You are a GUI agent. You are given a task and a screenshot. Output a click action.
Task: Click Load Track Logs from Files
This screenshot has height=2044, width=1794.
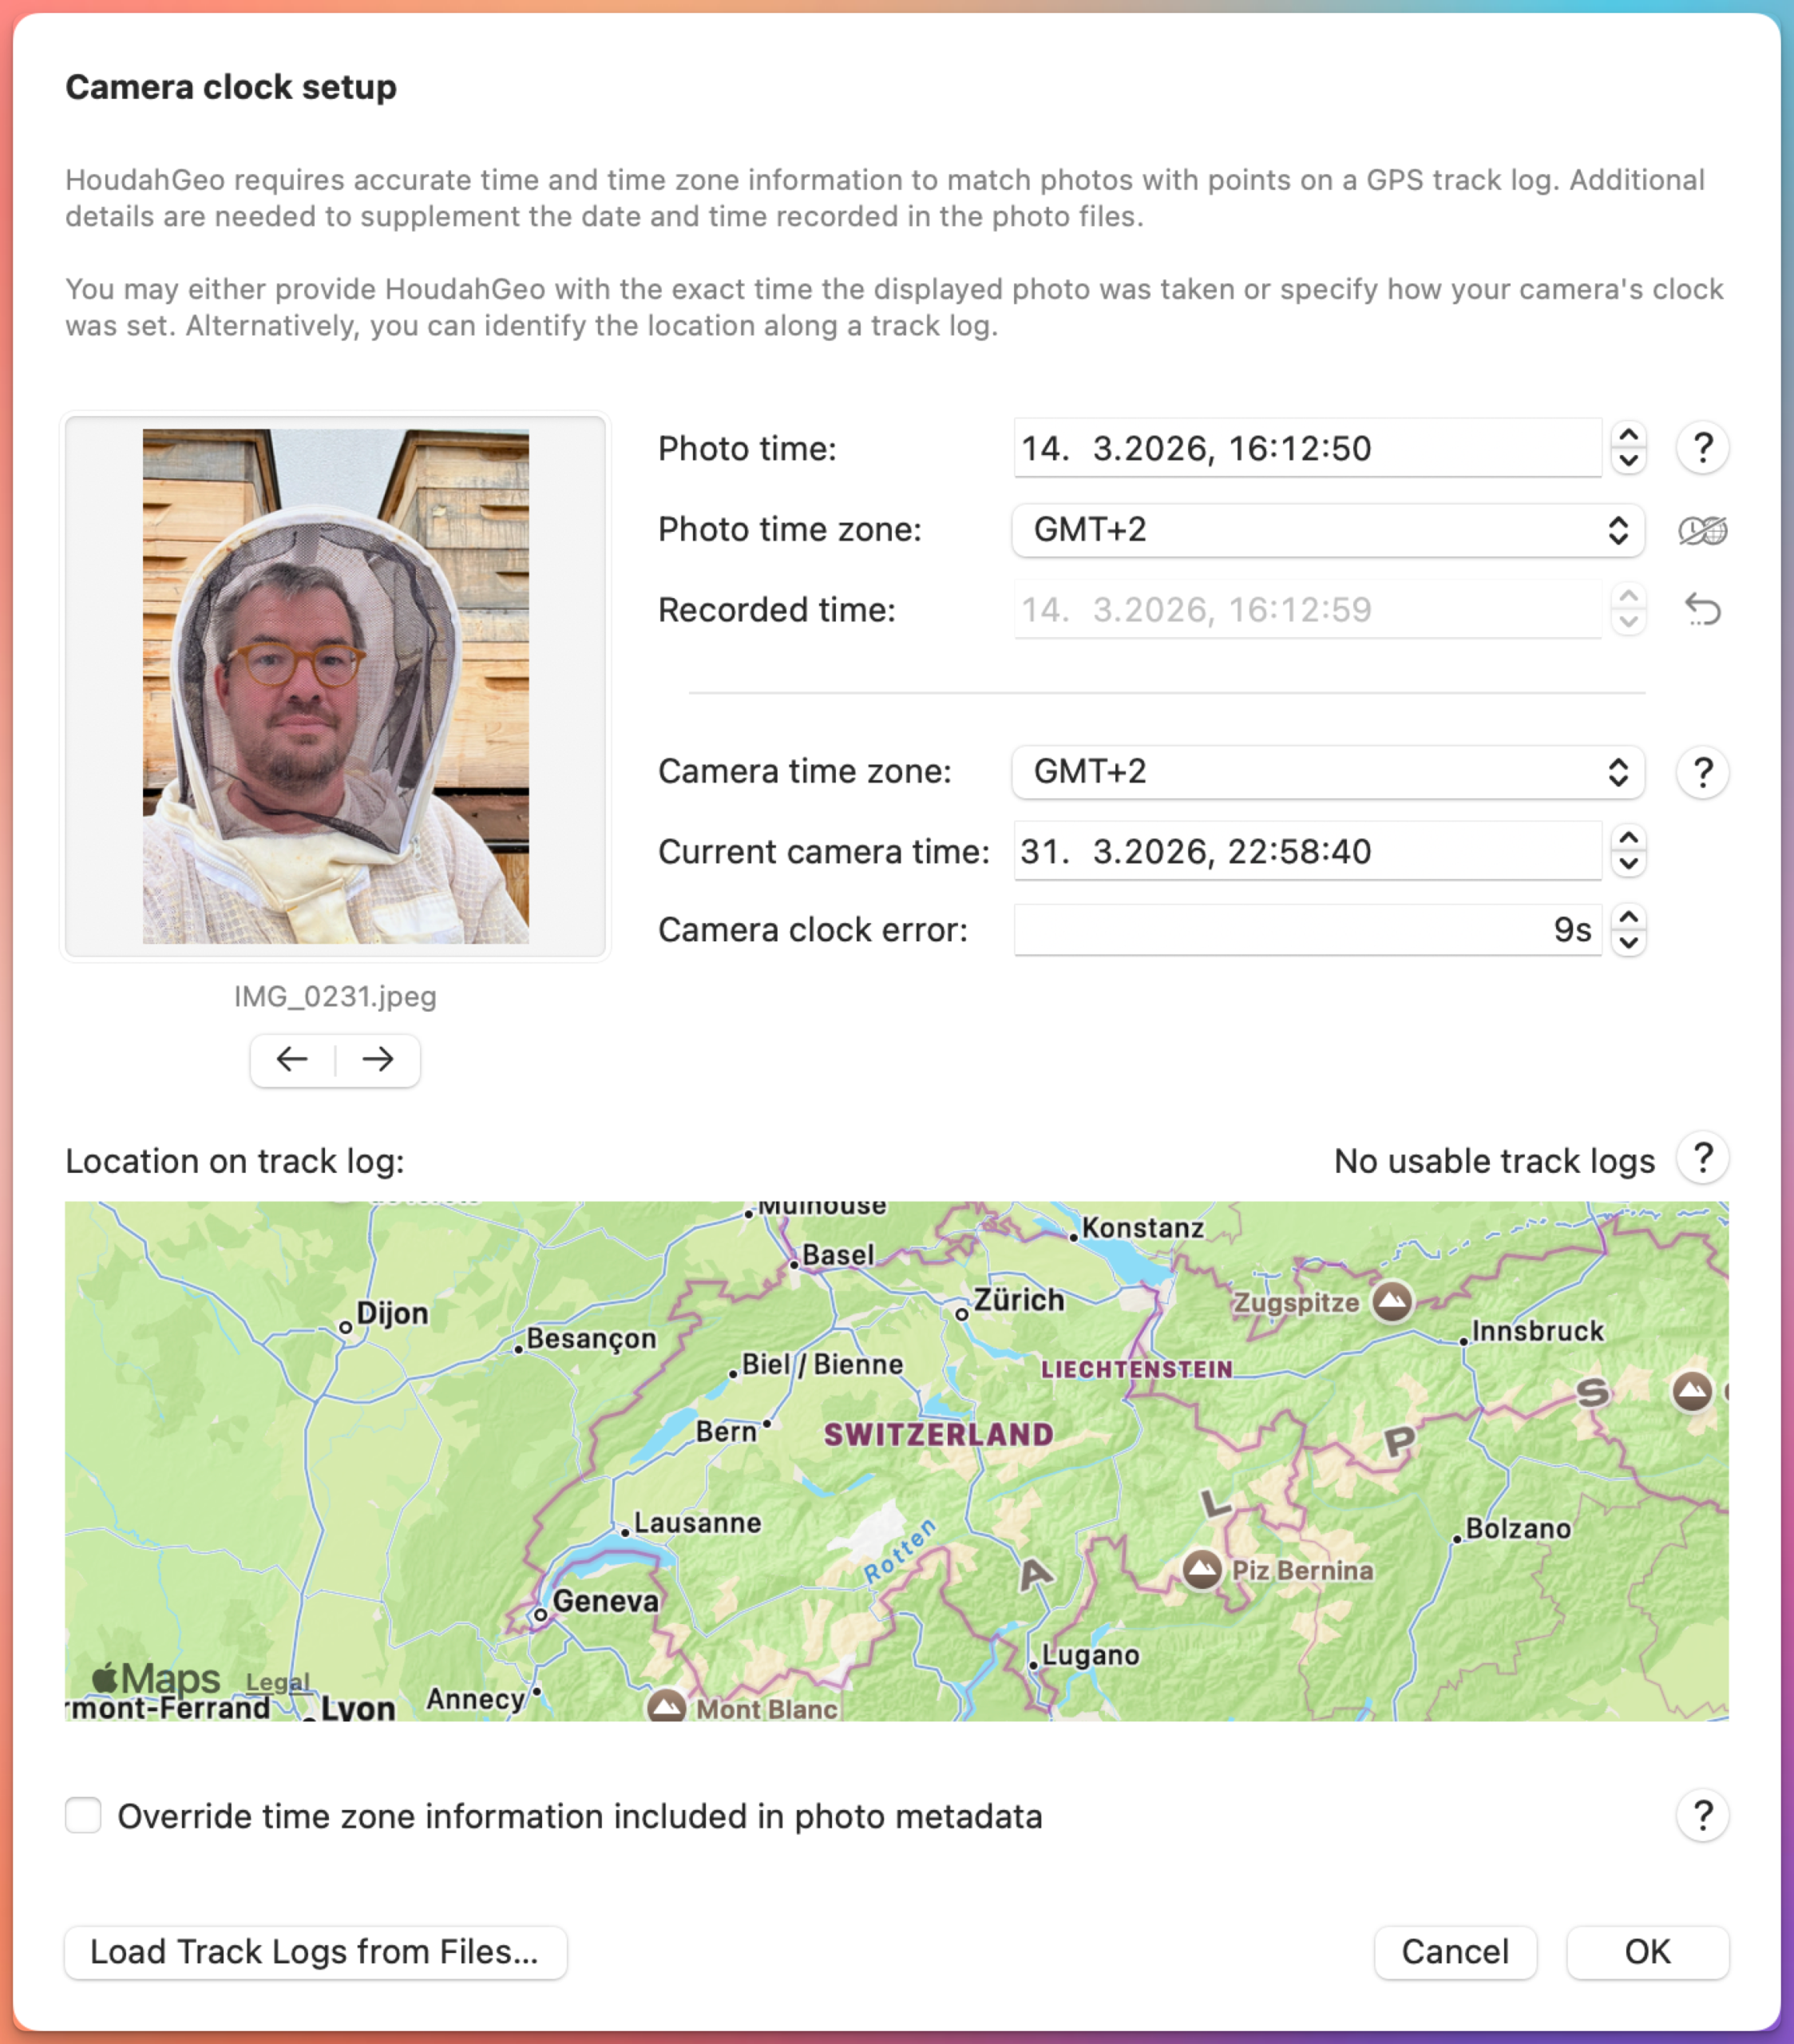tap(315, 1951)
